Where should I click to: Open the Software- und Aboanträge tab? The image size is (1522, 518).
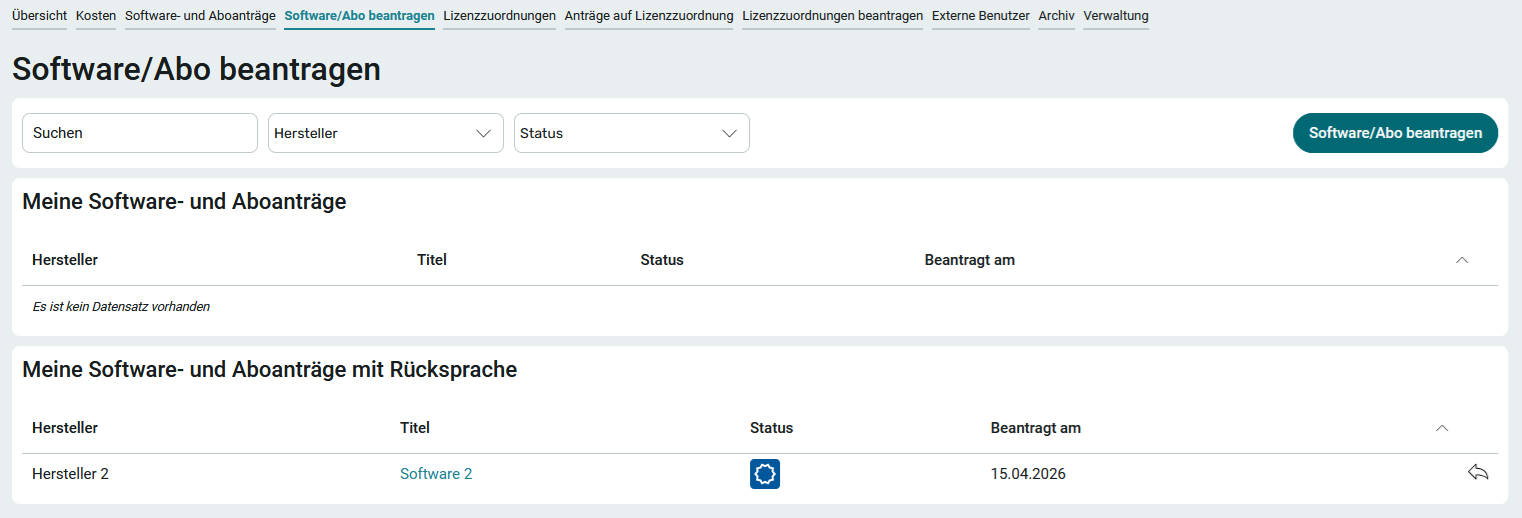pos(200,16)
